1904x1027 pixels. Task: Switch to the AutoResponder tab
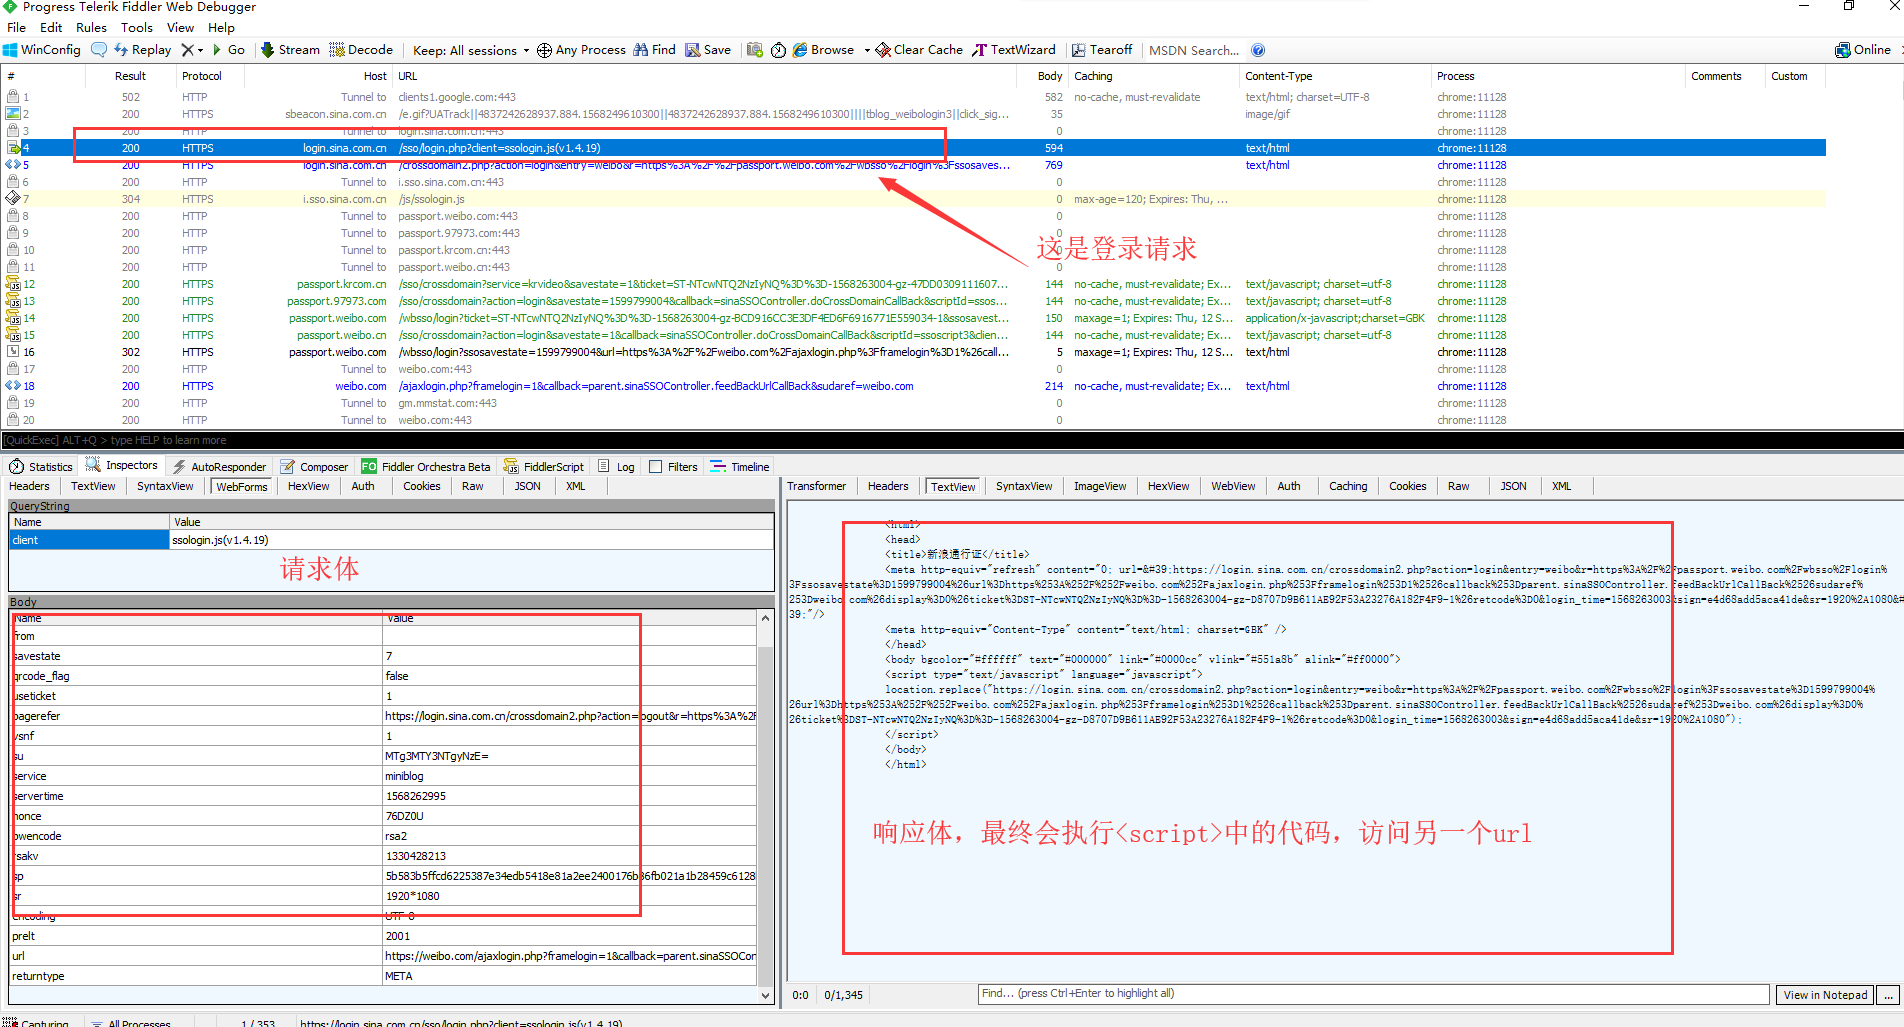pyautogui.click(x=219, y=467)
